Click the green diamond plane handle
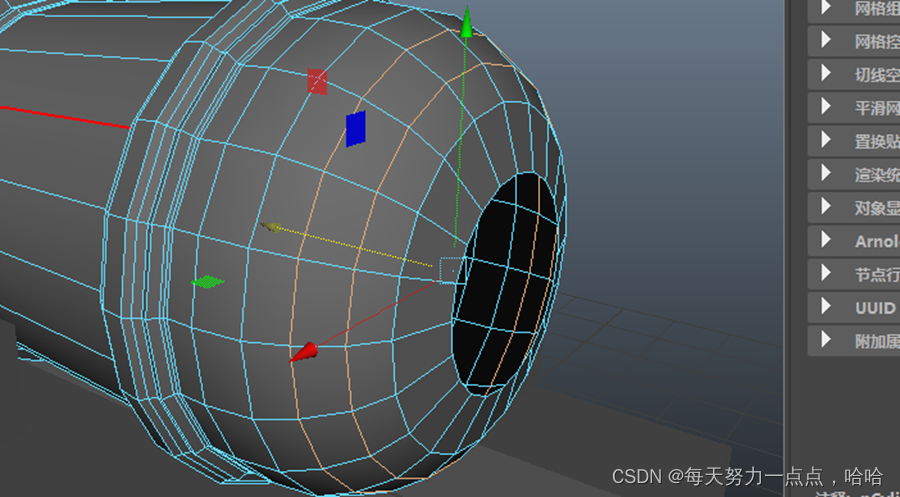 click(208, 281)
